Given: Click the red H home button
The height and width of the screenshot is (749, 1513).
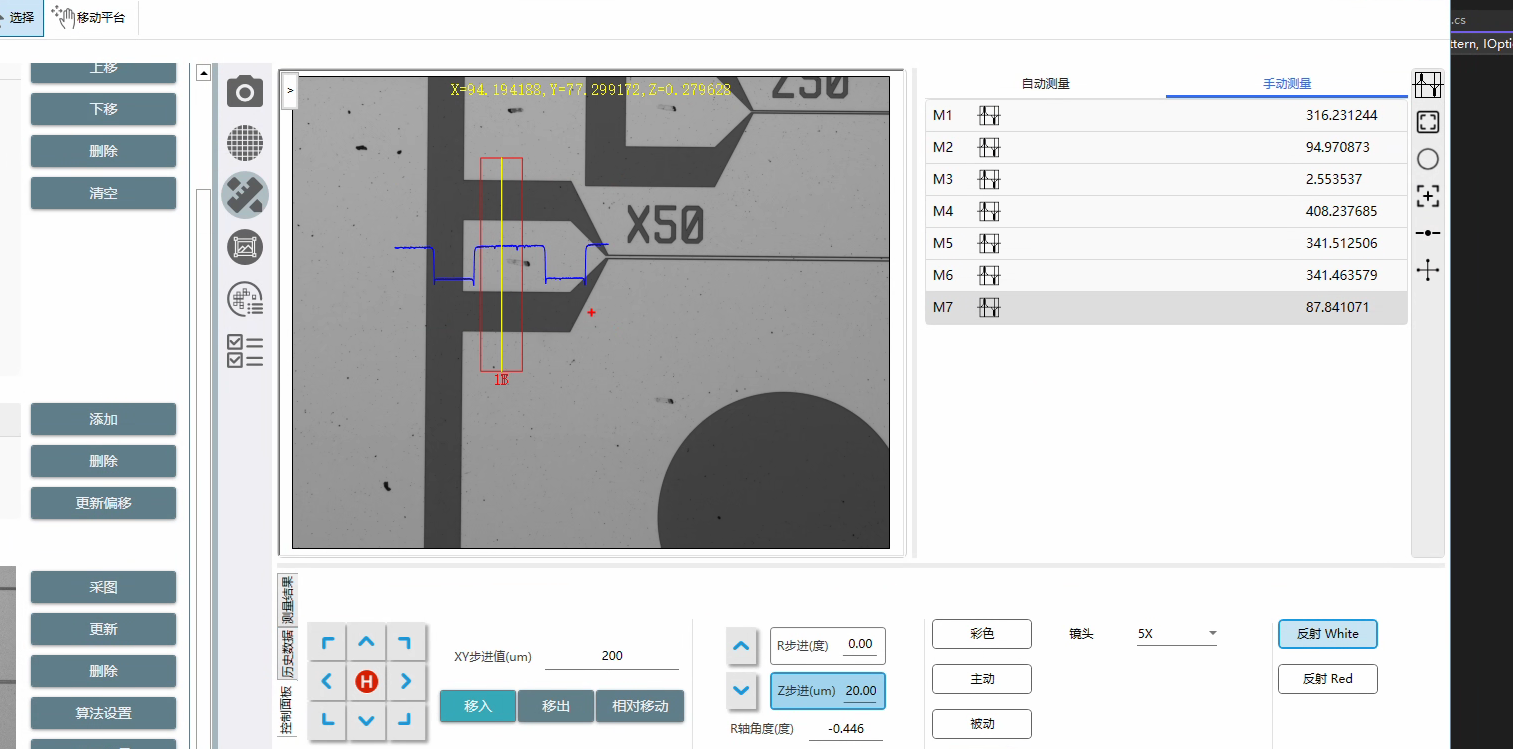Looking at the screenshot, I should pos(366,682).
